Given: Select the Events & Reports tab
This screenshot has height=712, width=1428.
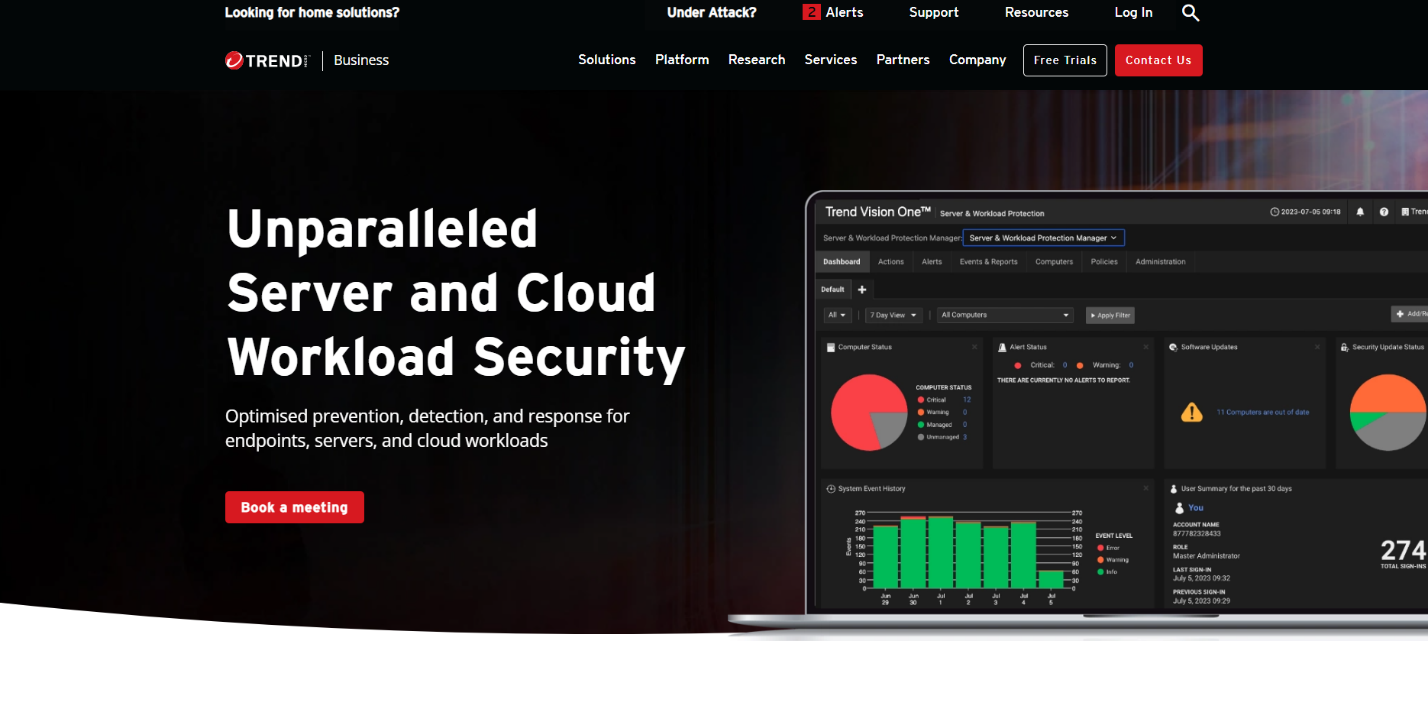Looking at the screenshot, I should click(x=989, y=262).
